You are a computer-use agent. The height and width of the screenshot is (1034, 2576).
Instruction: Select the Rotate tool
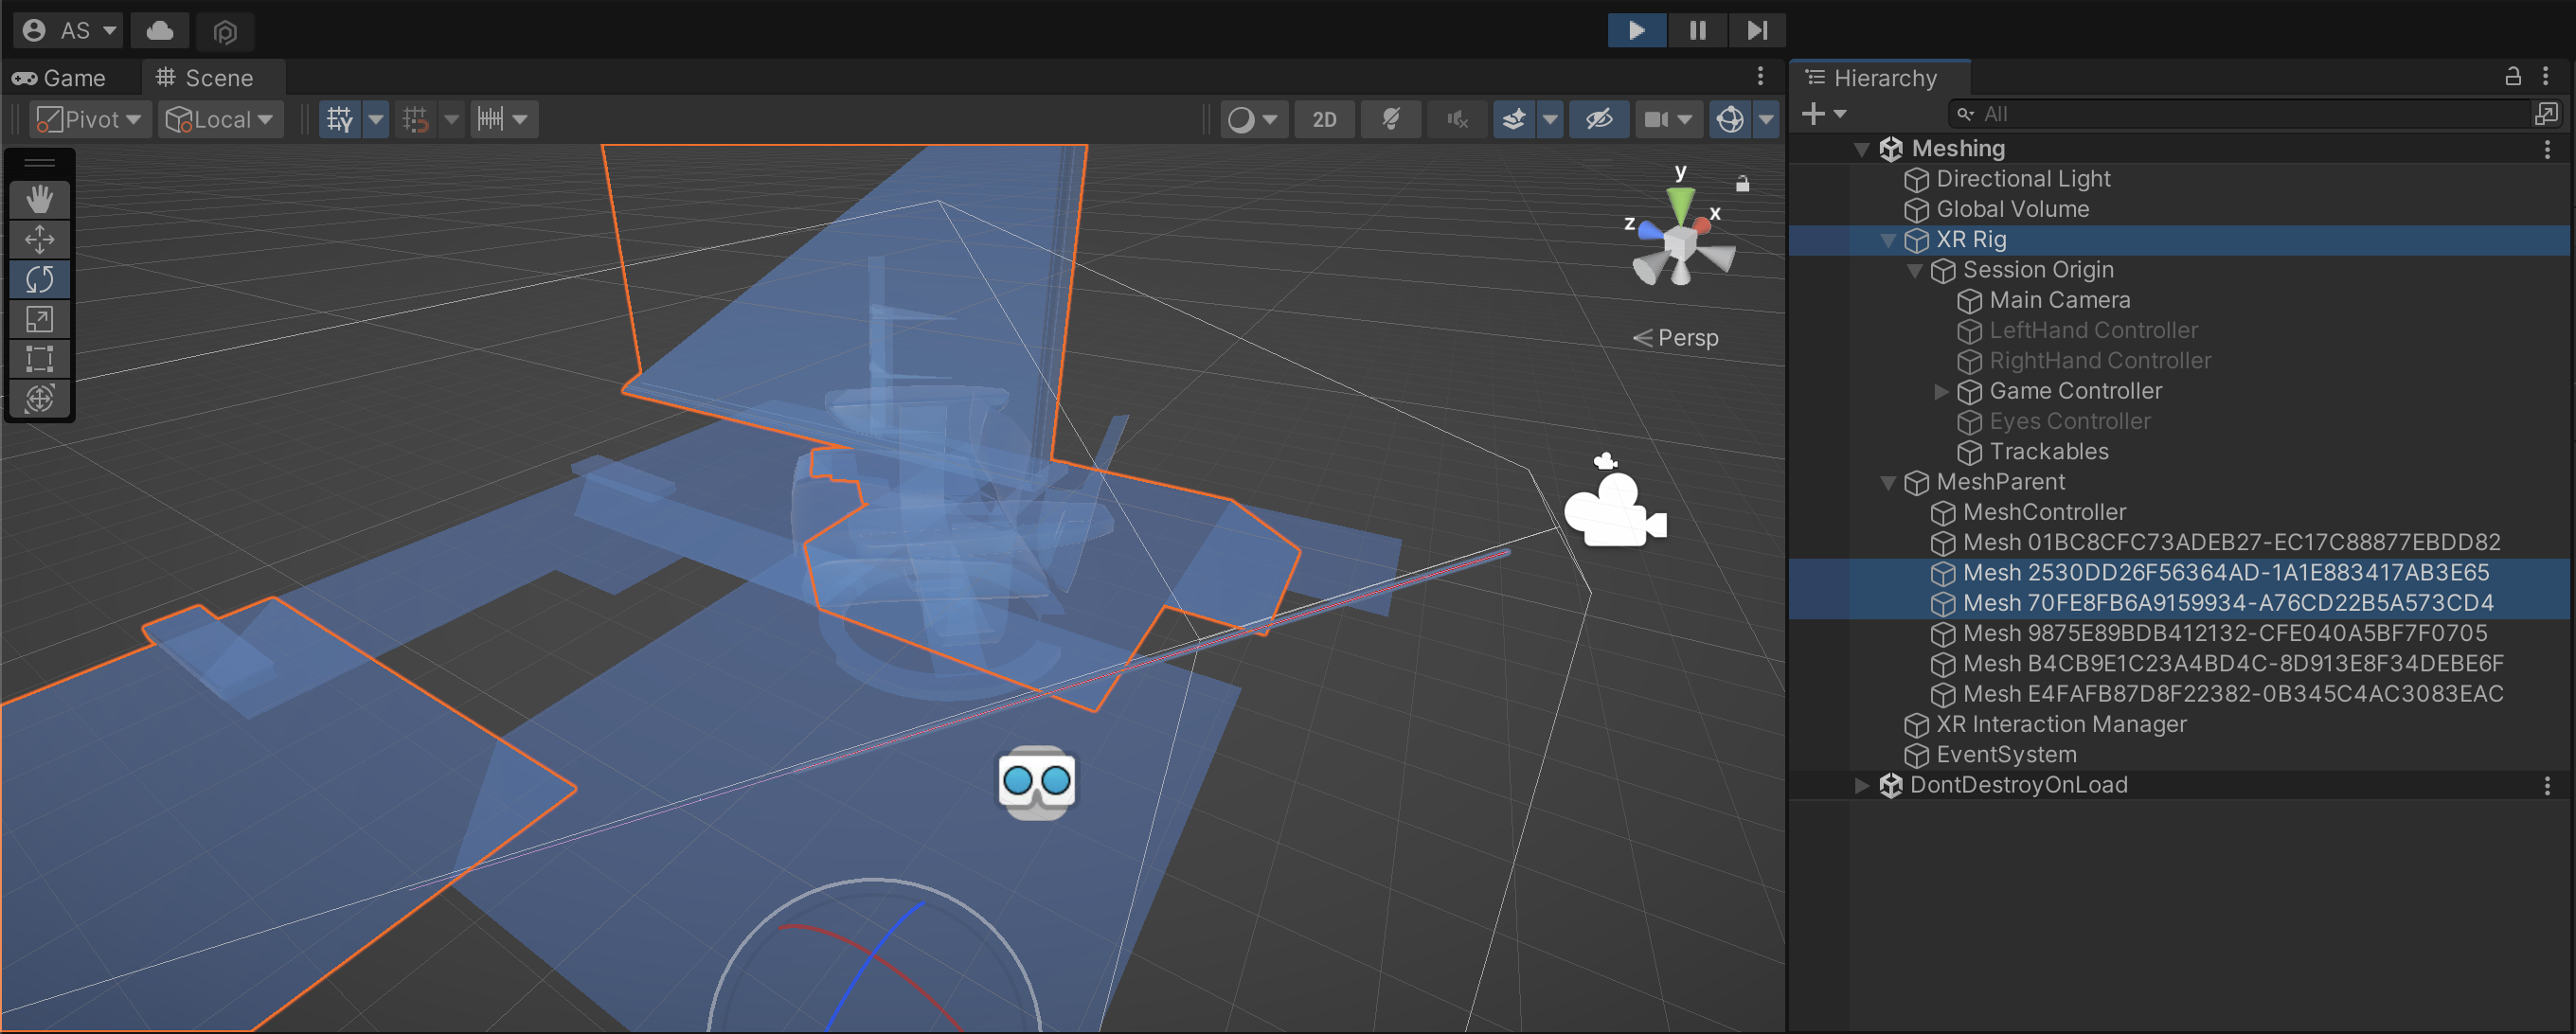[40, 279]
